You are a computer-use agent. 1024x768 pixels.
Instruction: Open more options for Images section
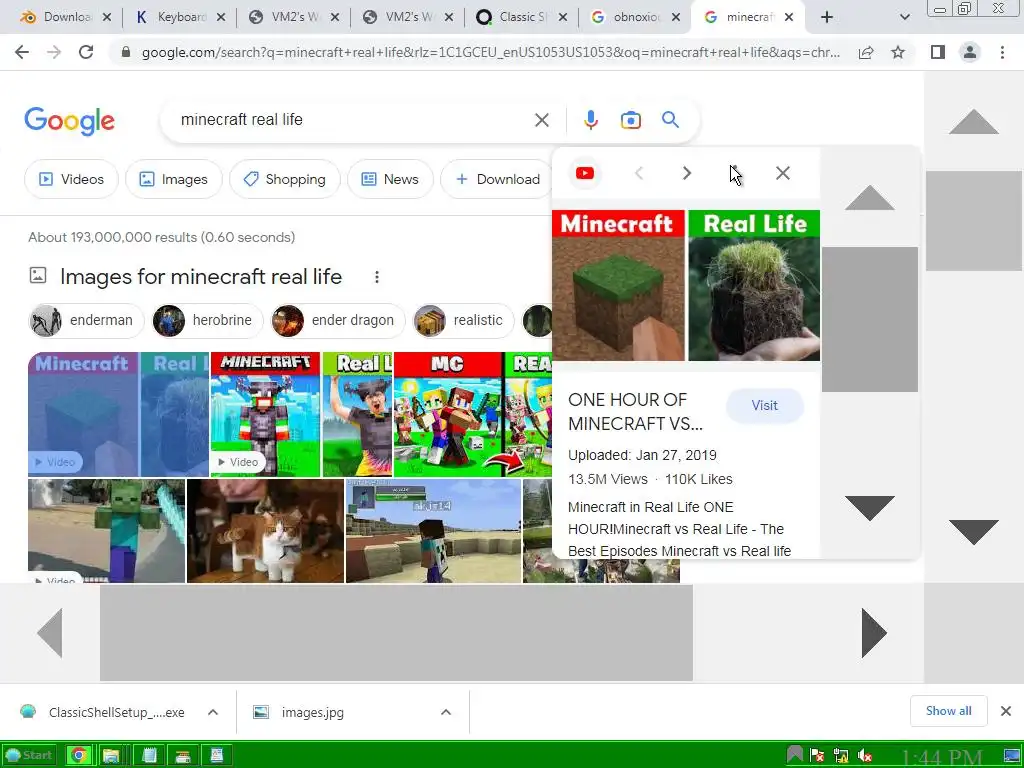377,277
